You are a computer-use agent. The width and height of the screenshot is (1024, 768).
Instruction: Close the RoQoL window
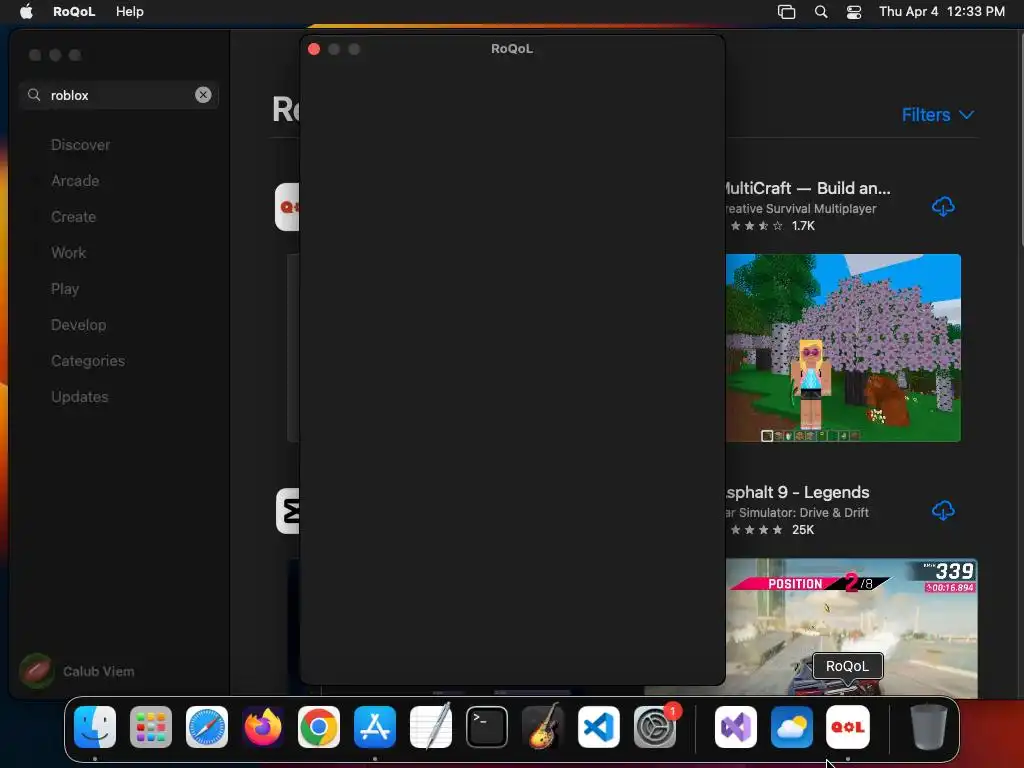point(314,49)
